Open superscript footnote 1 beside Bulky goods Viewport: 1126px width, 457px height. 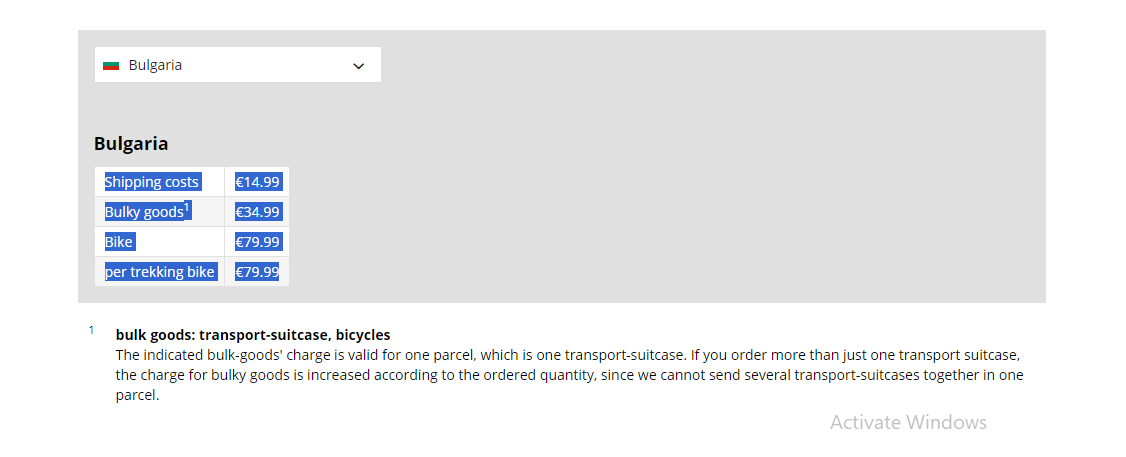(187, 207)
